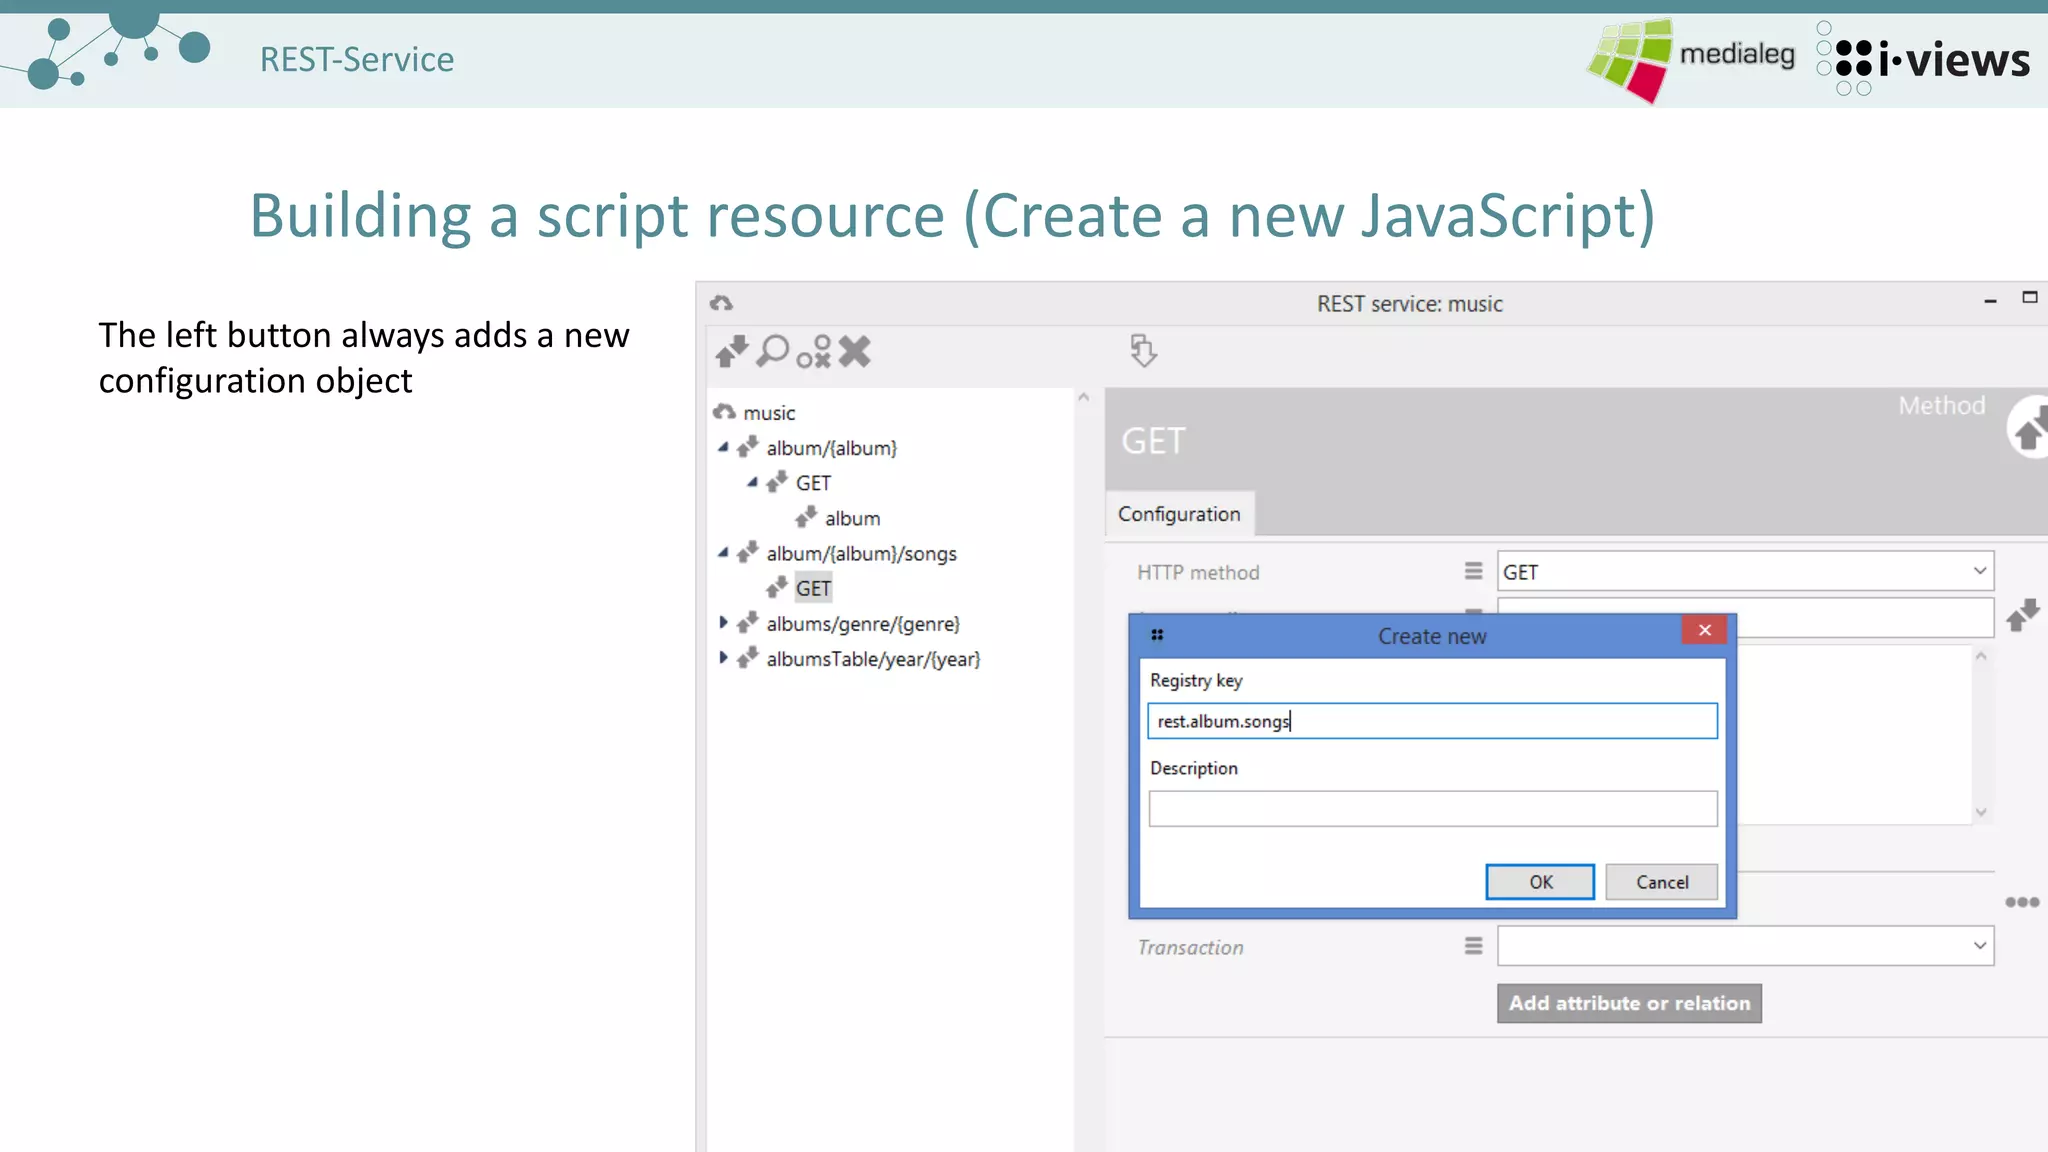Viewport: 2048px width, 1152px height.
Task: Click Add attribute or relation button
Action: 1629,1003
